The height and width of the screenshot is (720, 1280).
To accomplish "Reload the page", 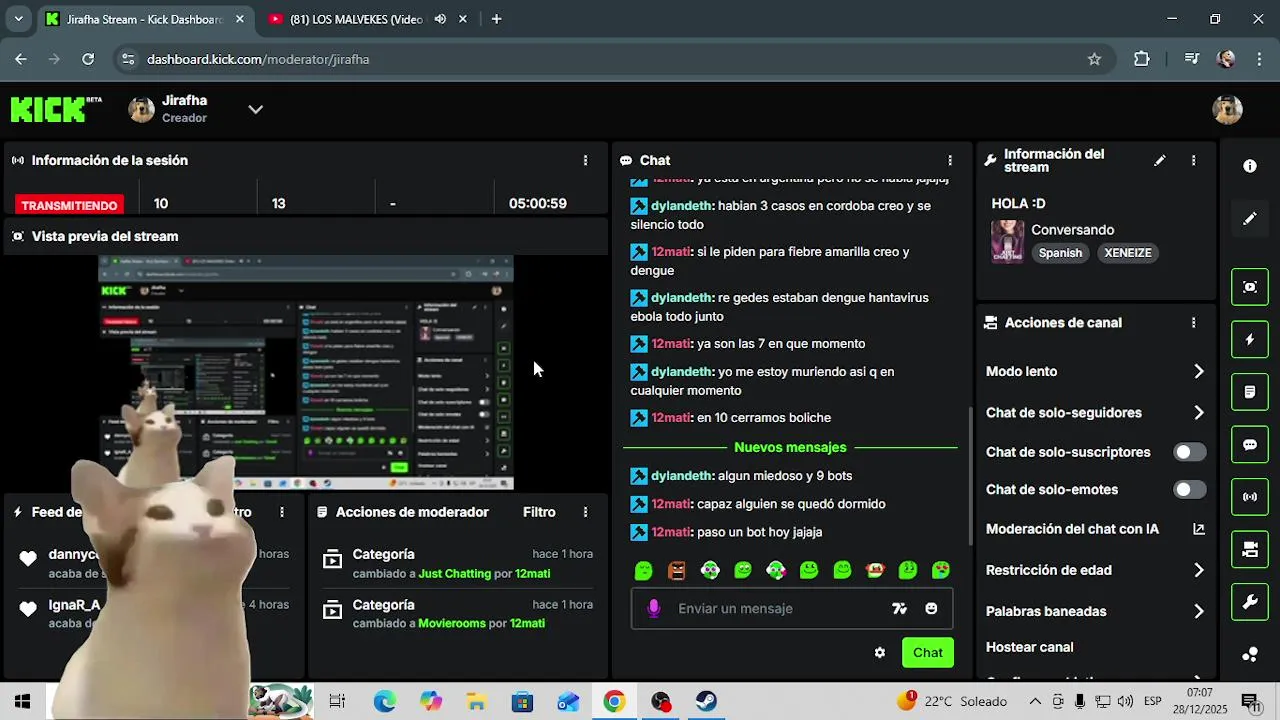I will 88,59.
